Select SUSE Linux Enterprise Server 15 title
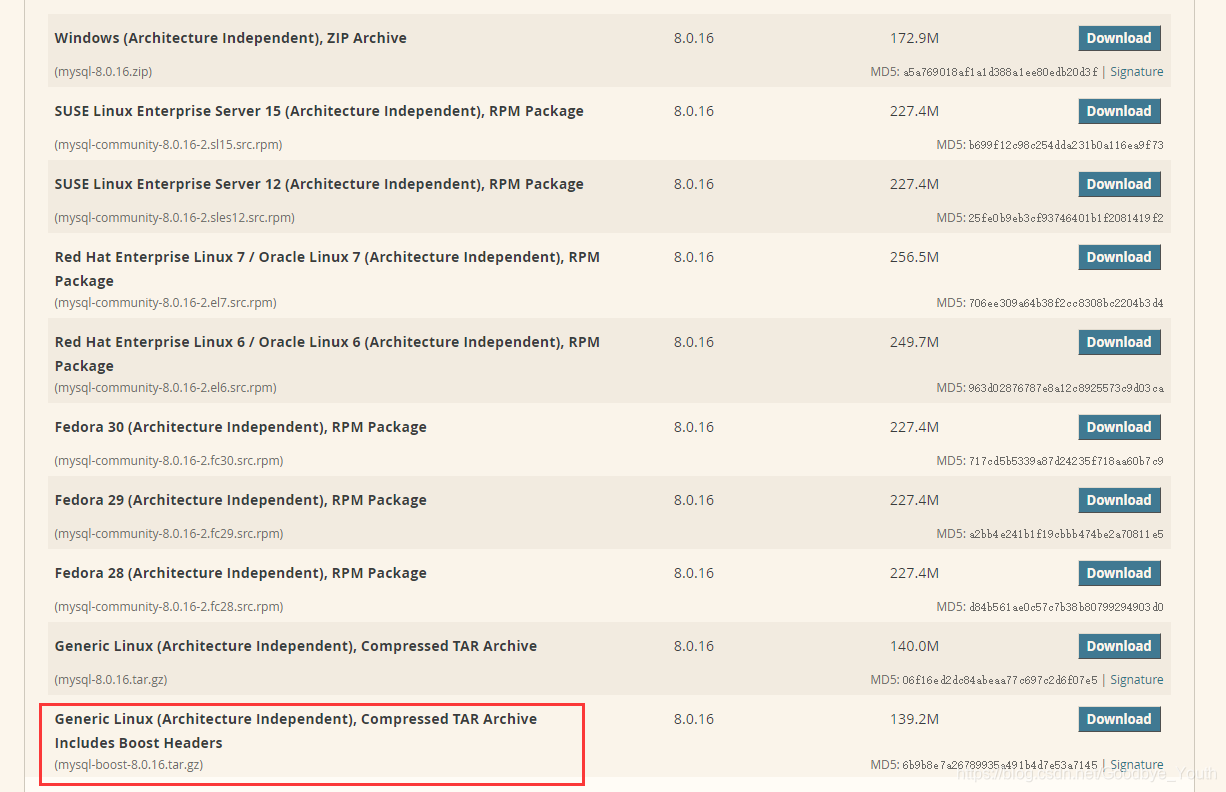 pyautogui.click(x=319, y=111)
